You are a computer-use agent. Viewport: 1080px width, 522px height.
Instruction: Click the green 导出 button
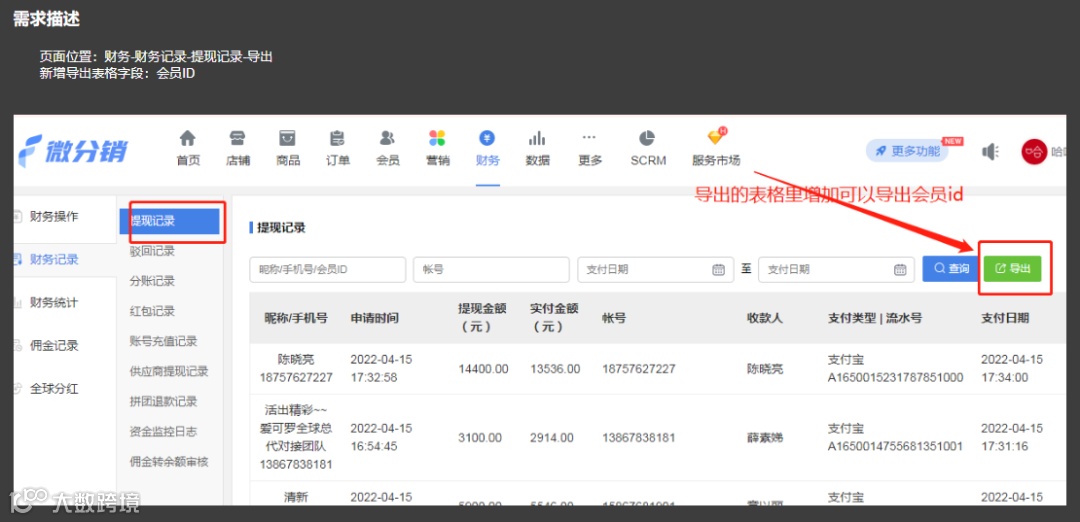coord(1012,269)
